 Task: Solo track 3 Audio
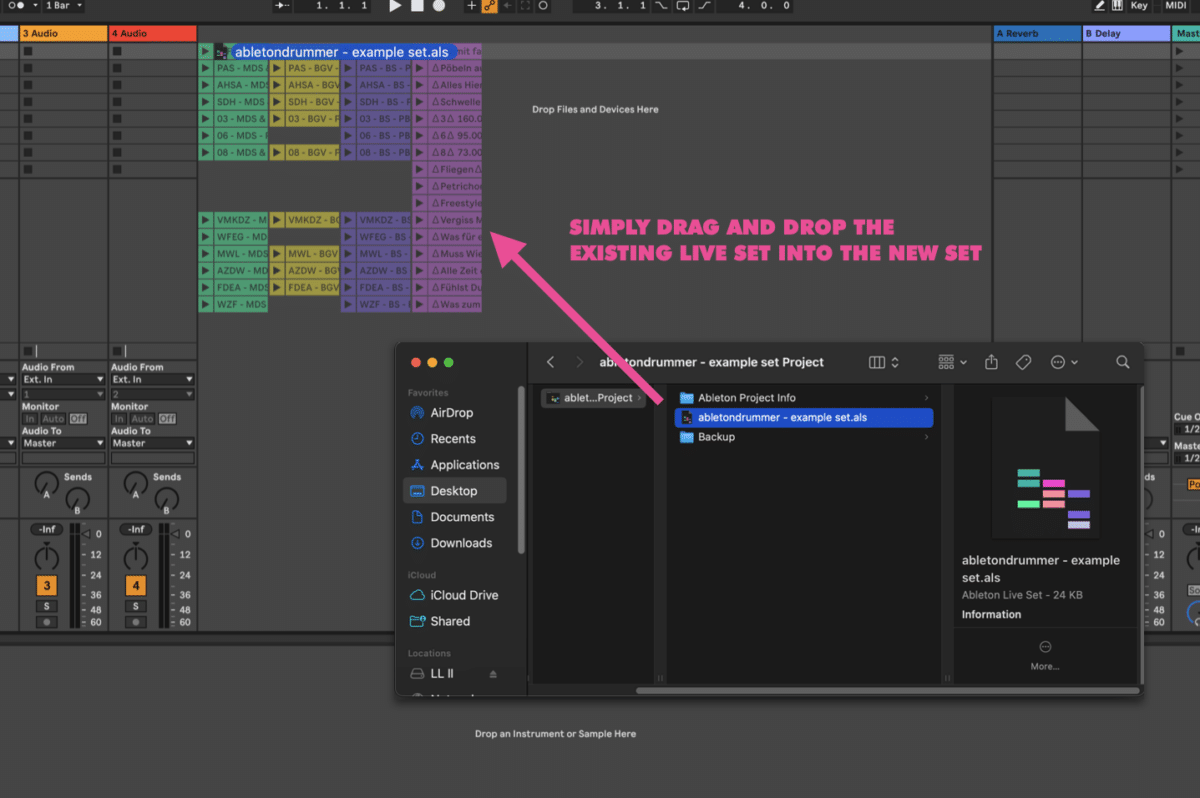pos(46,606)
